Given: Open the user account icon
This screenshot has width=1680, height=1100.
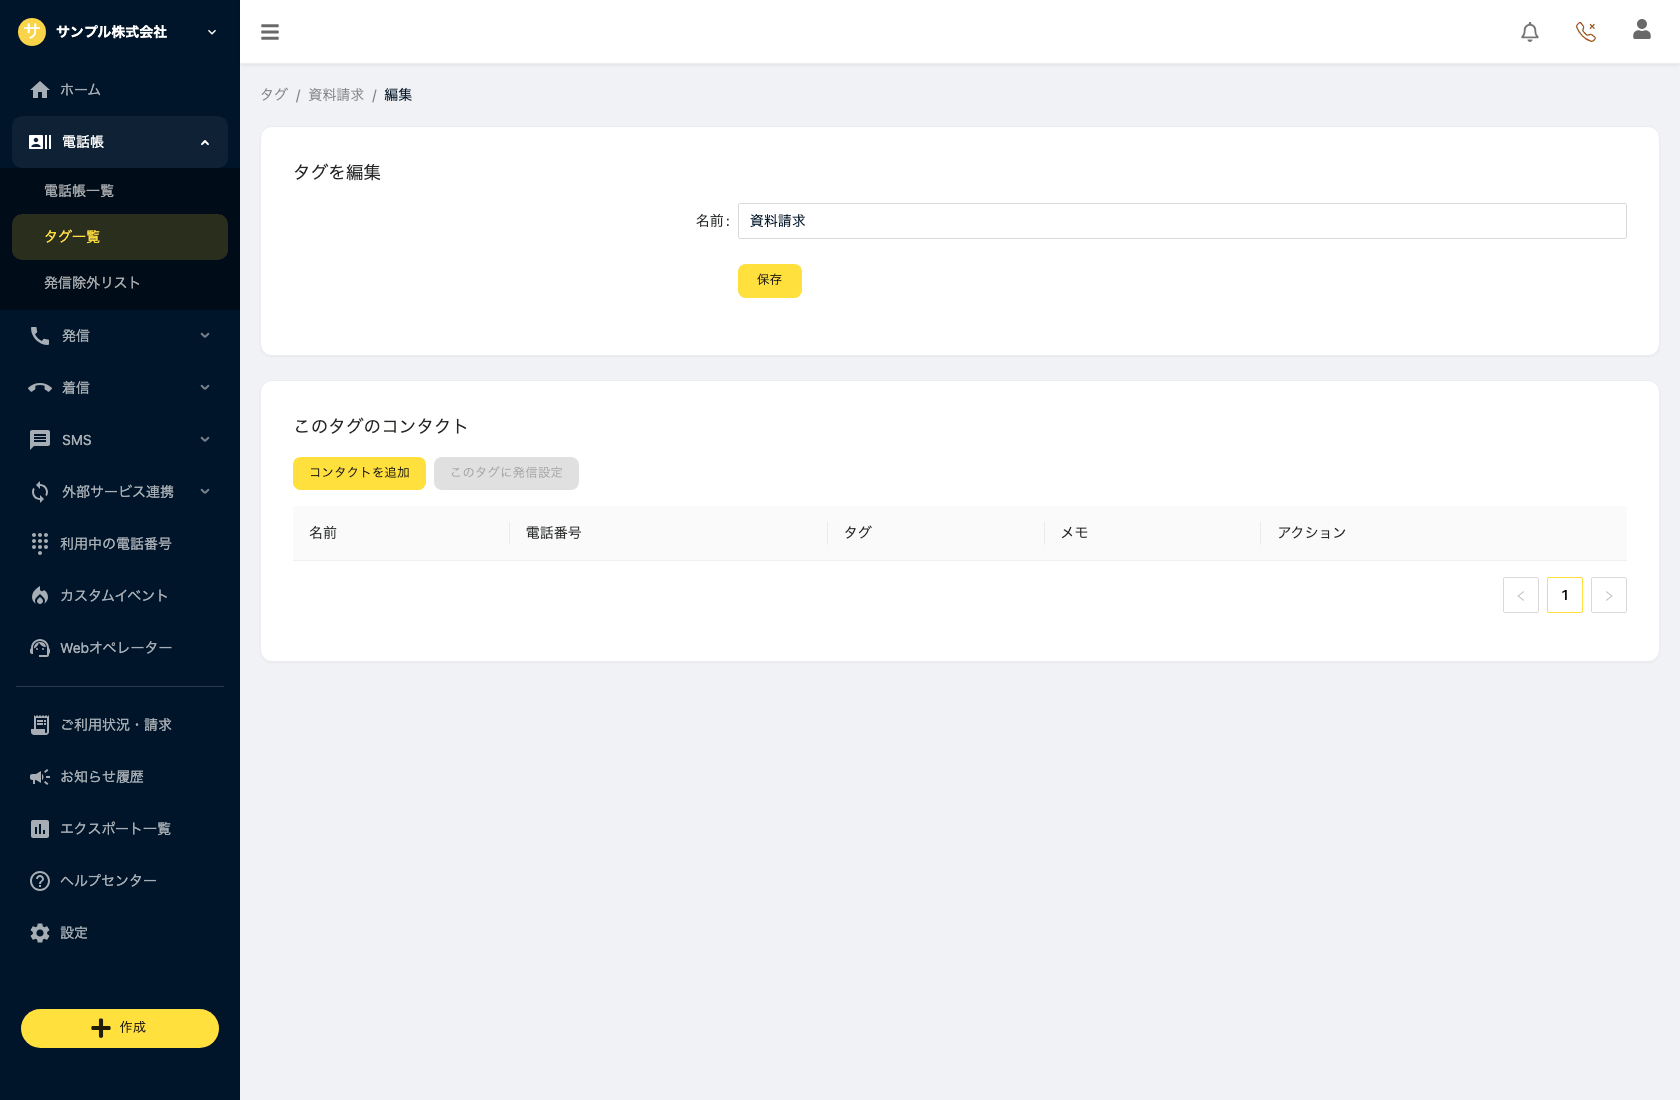Looking at the screenshot, I should [1642, 30].
